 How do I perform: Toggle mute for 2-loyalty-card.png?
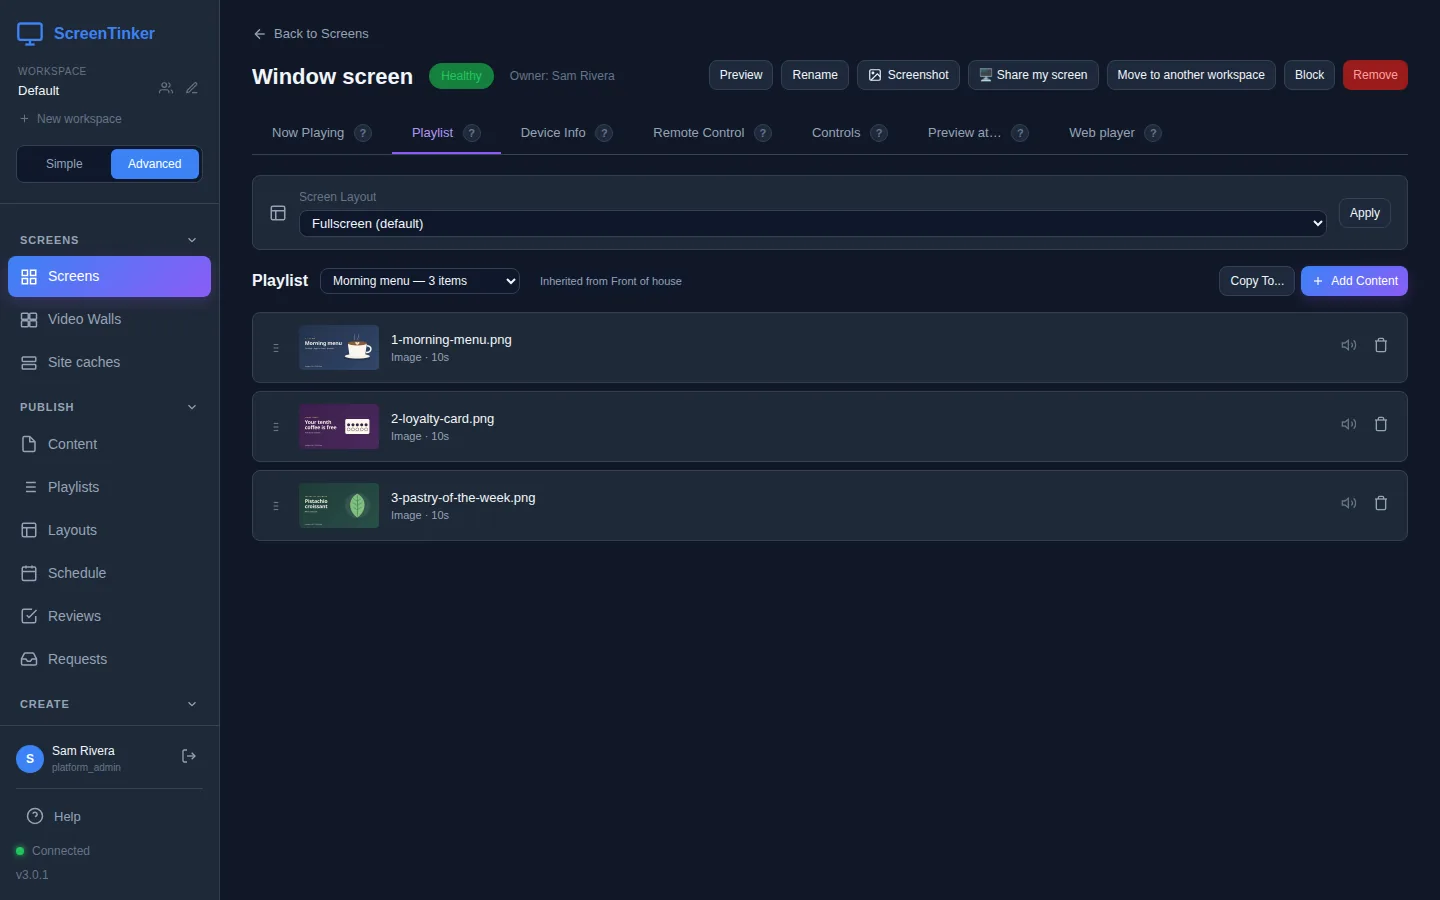(1349, 424)
